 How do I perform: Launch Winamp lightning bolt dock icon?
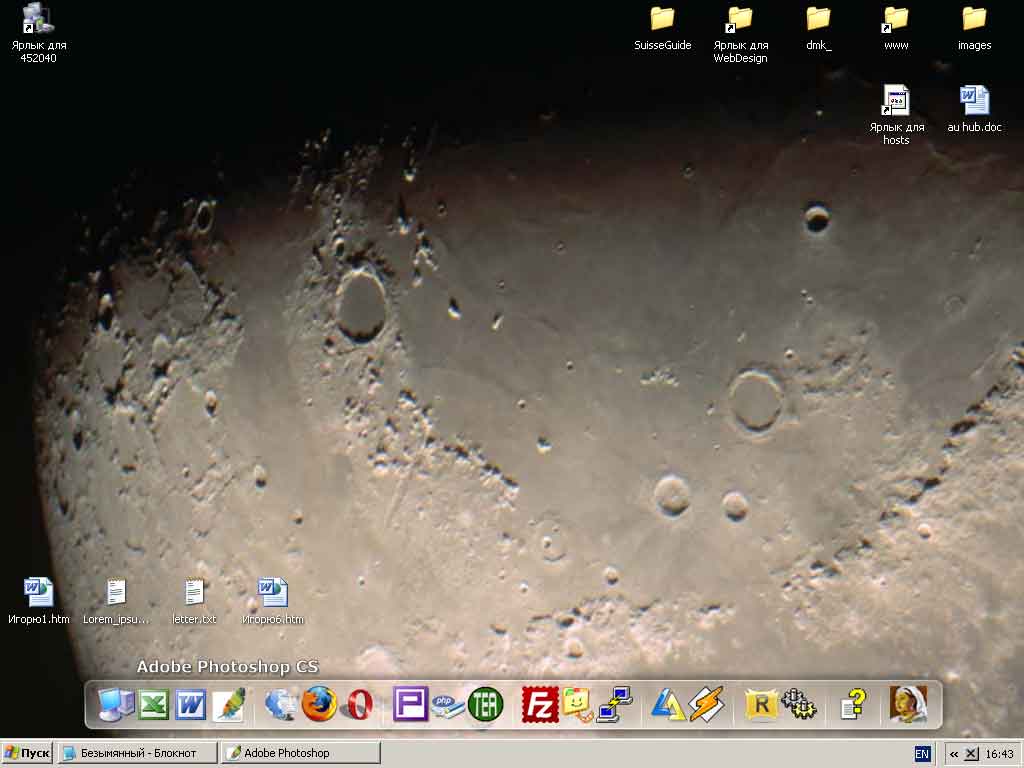(707, 704)
